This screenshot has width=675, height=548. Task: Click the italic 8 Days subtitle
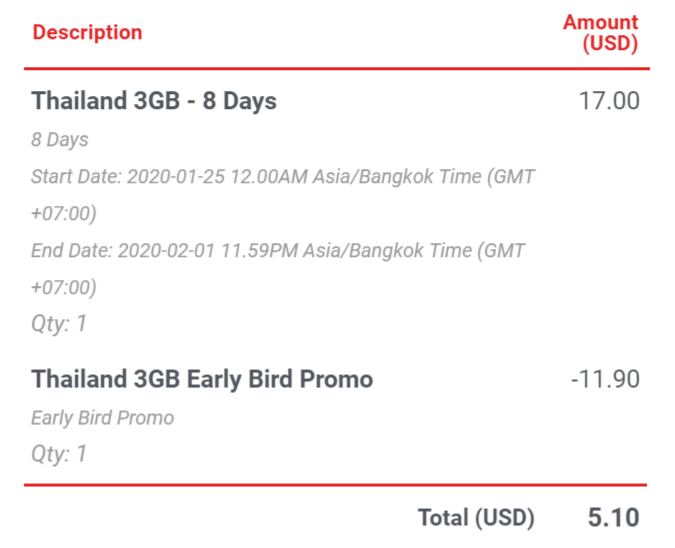click(59, 139)
